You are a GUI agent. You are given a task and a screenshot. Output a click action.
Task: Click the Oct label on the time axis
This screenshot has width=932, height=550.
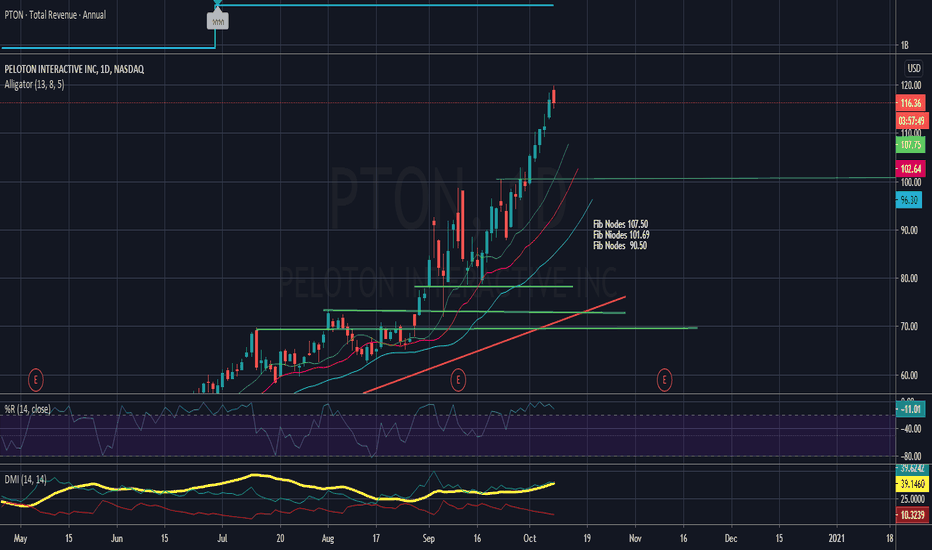pyautogui.click(x=530, y=538)
